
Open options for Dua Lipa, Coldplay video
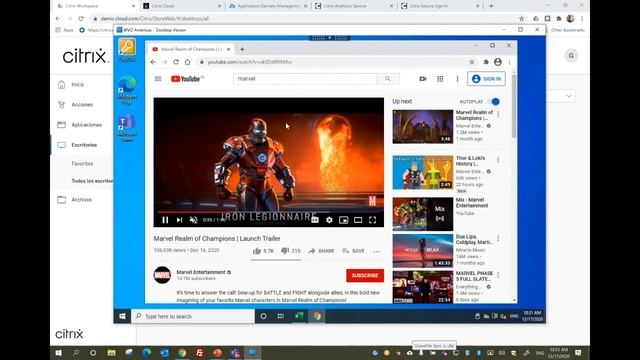pyautogui.click(x=498, y=238)
